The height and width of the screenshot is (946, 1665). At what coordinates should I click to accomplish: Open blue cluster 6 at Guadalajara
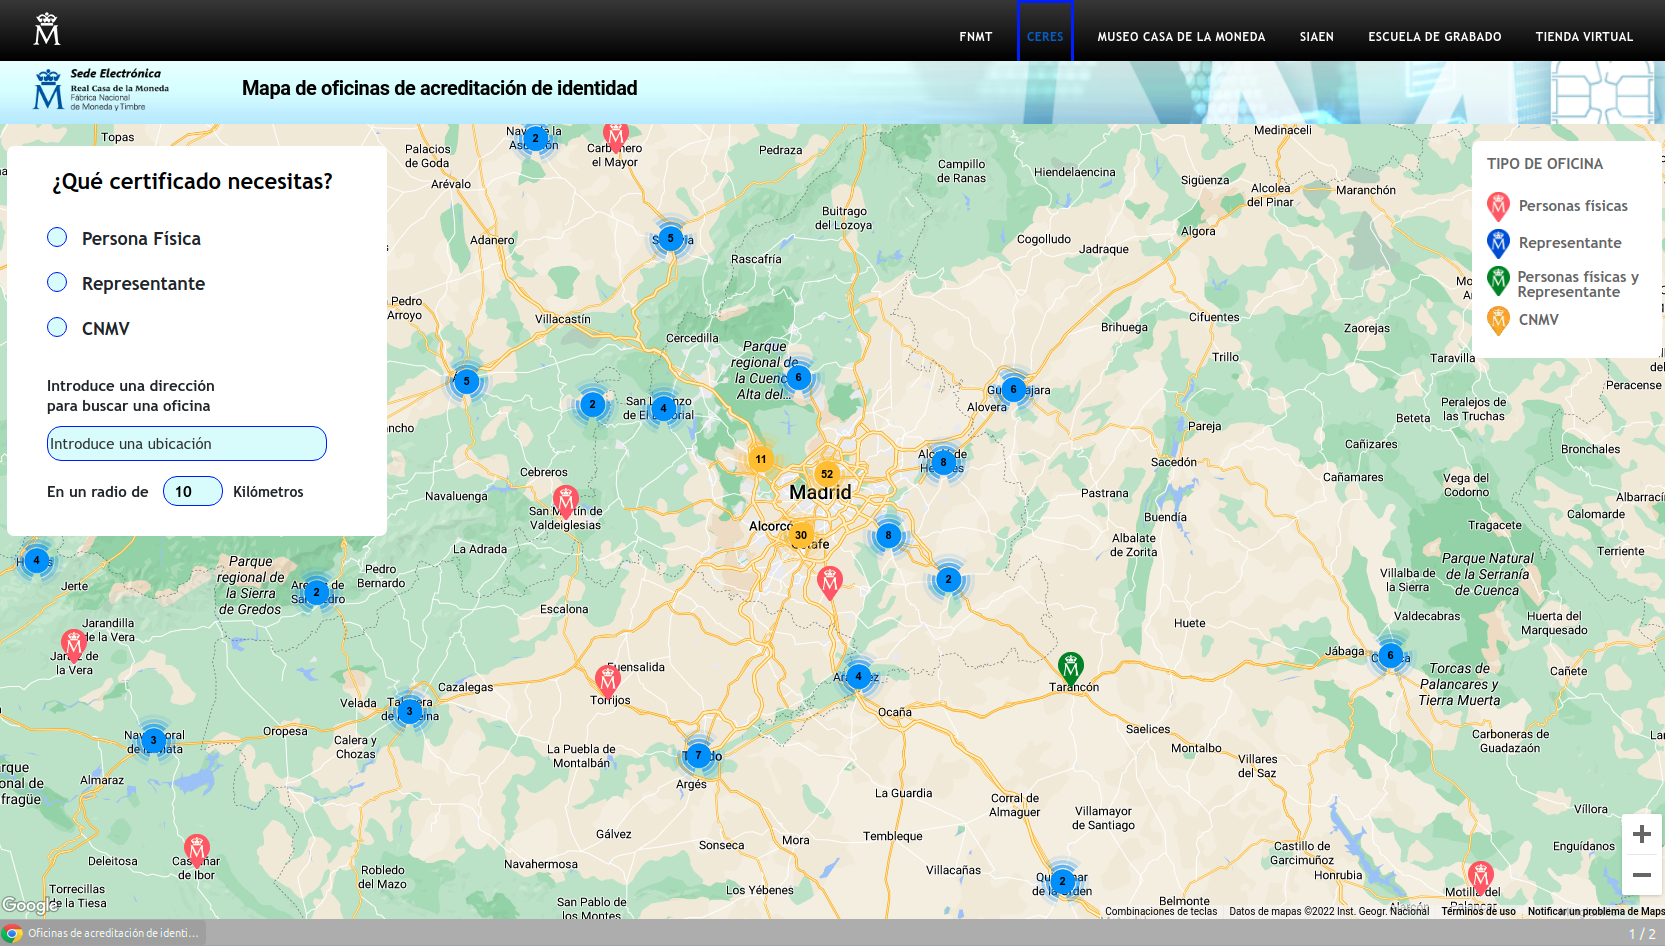pyautogui.click(x=1013, y=389)
